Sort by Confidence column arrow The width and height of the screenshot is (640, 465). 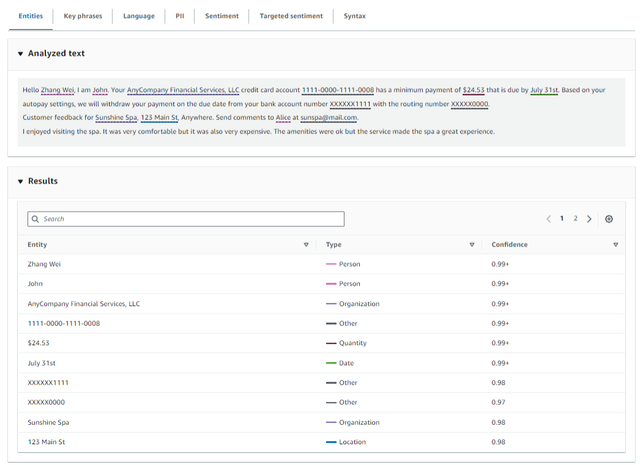tap(616, 245)
